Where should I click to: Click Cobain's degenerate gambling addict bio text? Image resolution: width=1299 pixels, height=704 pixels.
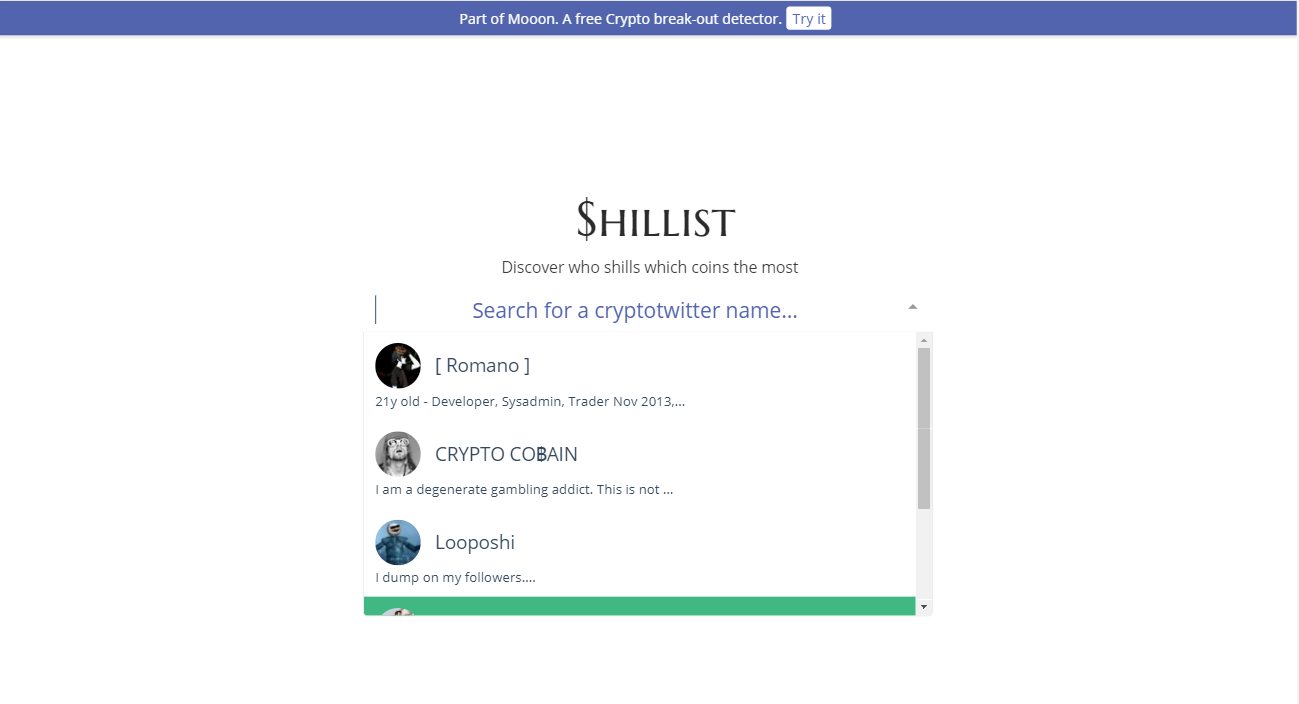coord(524,489)
